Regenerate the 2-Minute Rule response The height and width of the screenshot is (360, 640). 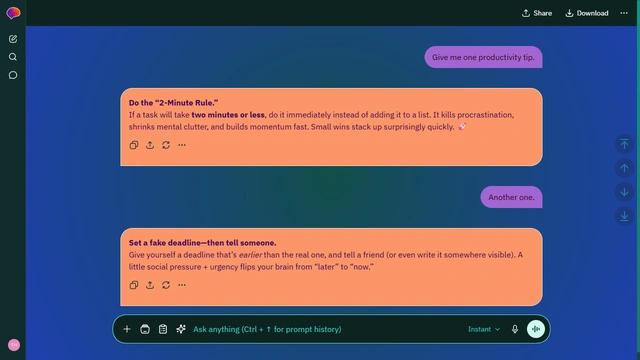[x=166, y=145]
